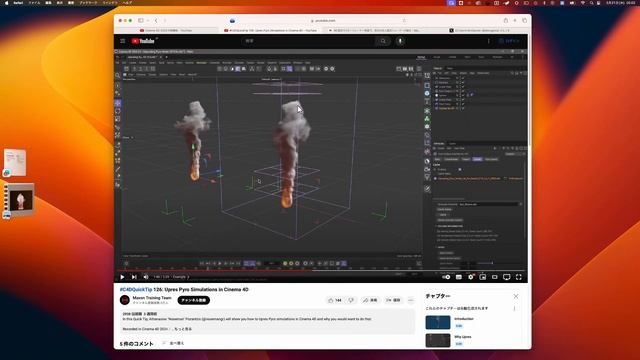Open Spotlight search in the menu bar
The width and height of the screenshot is (640, 360).
(x=591, y=2)
